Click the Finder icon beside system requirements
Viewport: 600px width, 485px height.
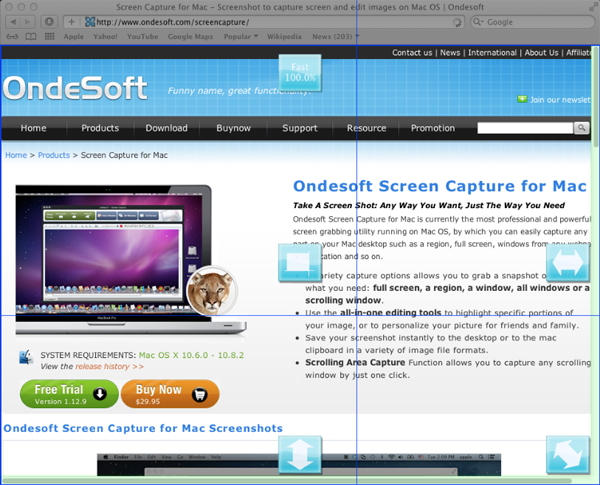pos(26,357)
